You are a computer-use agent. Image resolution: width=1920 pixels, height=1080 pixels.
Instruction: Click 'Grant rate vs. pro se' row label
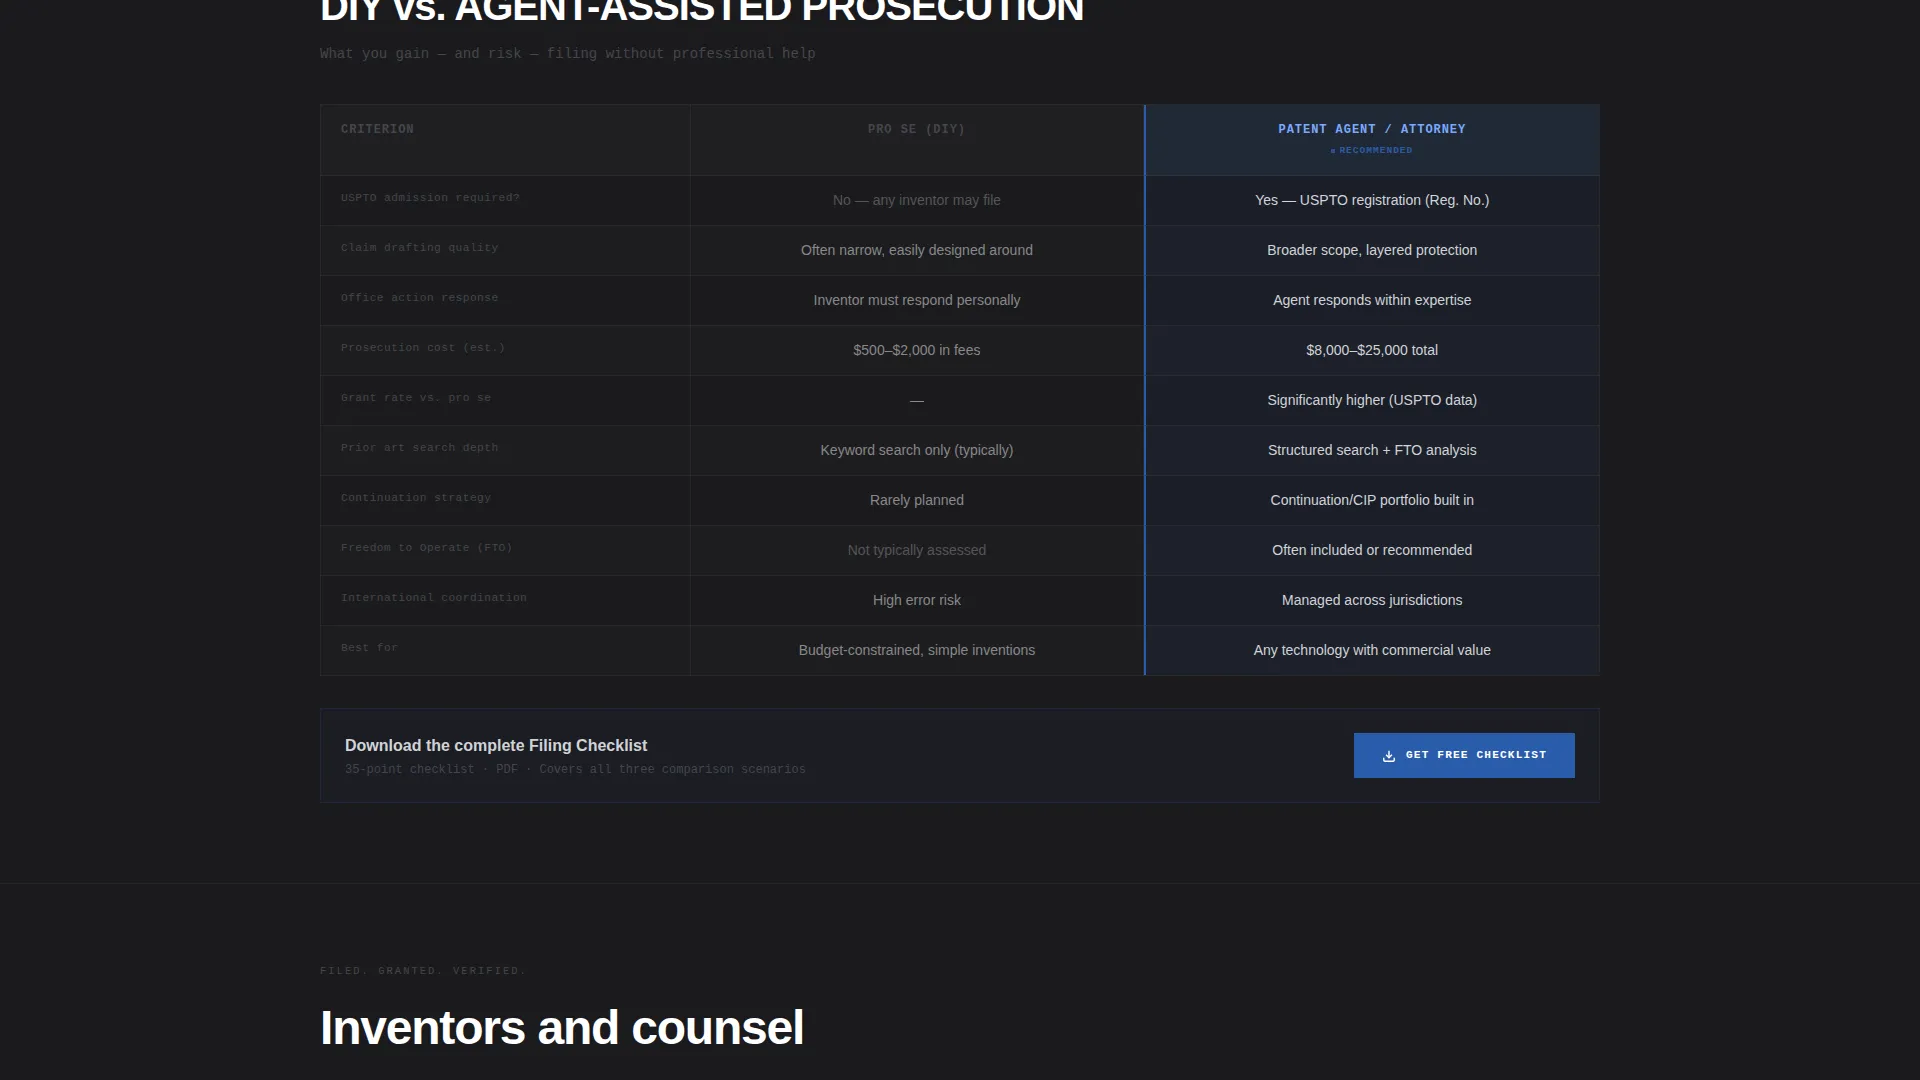(416, 398)
